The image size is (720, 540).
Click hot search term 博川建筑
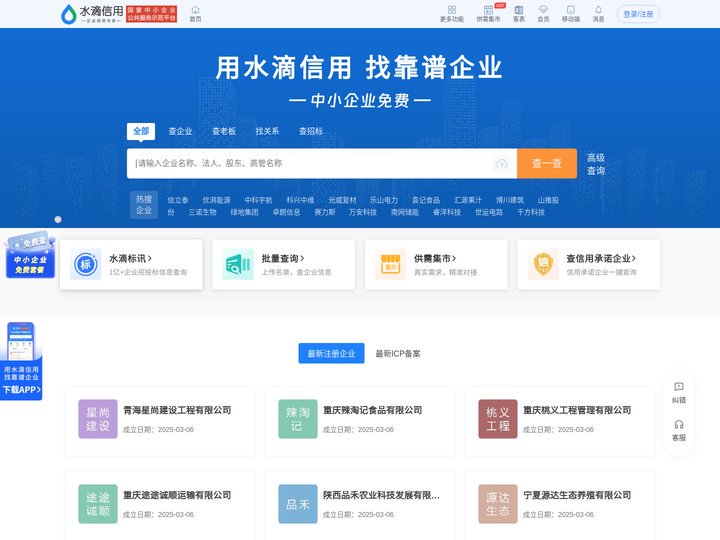click(x=510, y=200)
